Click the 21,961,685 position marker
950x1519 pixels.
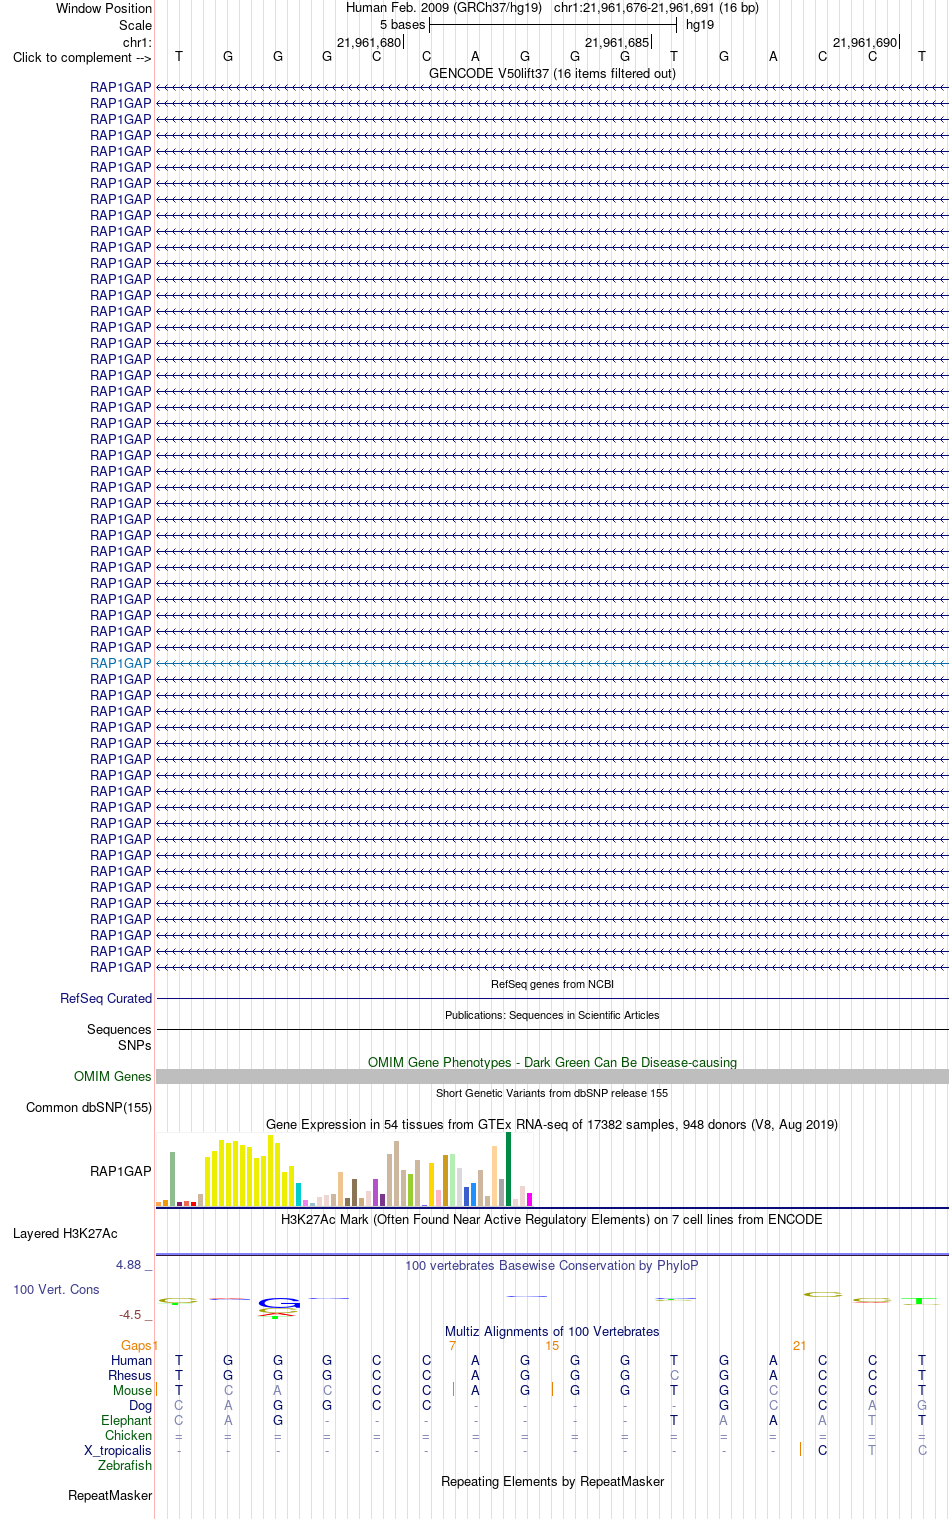pyautogui.click(x=617, y=42)
